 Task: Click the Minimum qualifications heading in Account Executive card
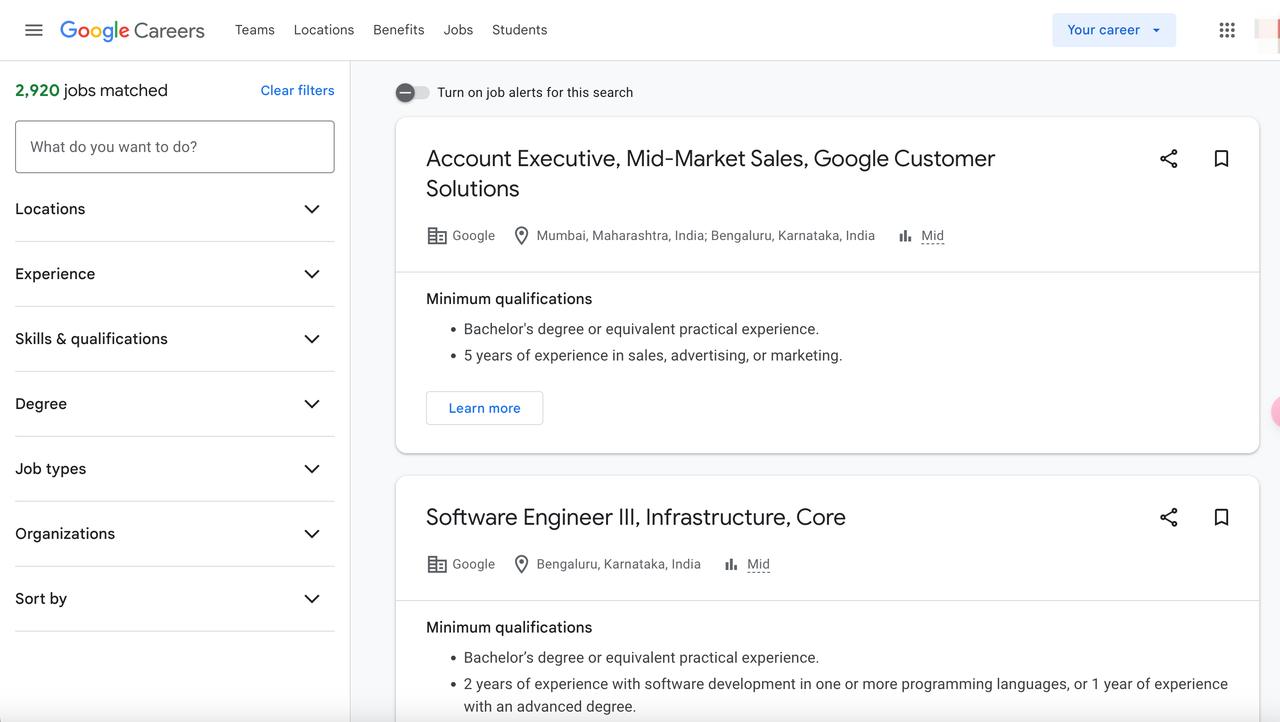click(x=509, y=299)
